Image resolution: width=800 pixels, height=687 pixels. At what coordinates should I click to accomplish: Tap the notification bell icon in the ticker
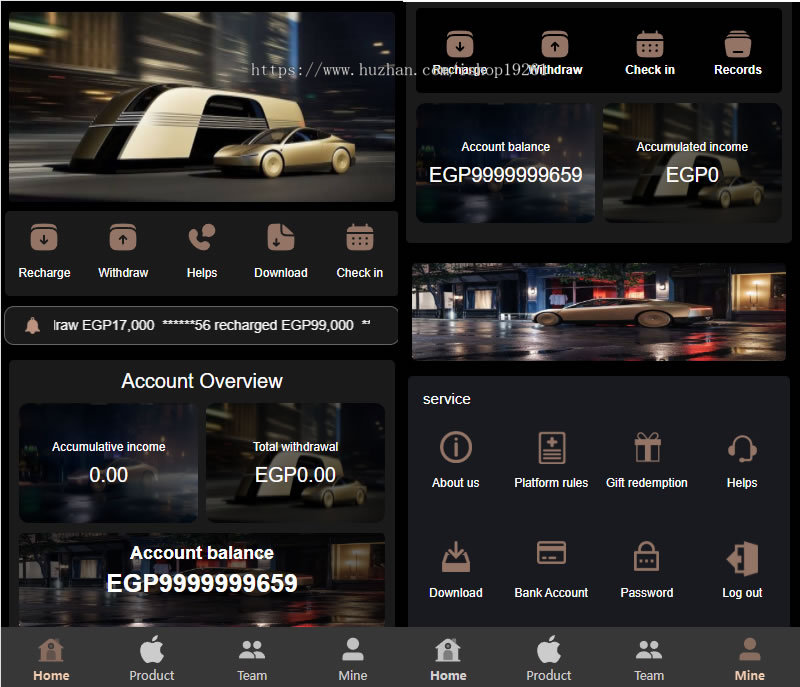(x=33, y=325)
